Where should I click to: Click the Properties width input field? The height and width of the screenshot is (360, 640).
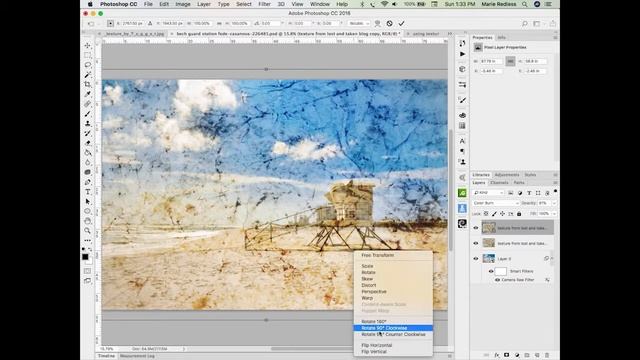click(x=491, y=61)
